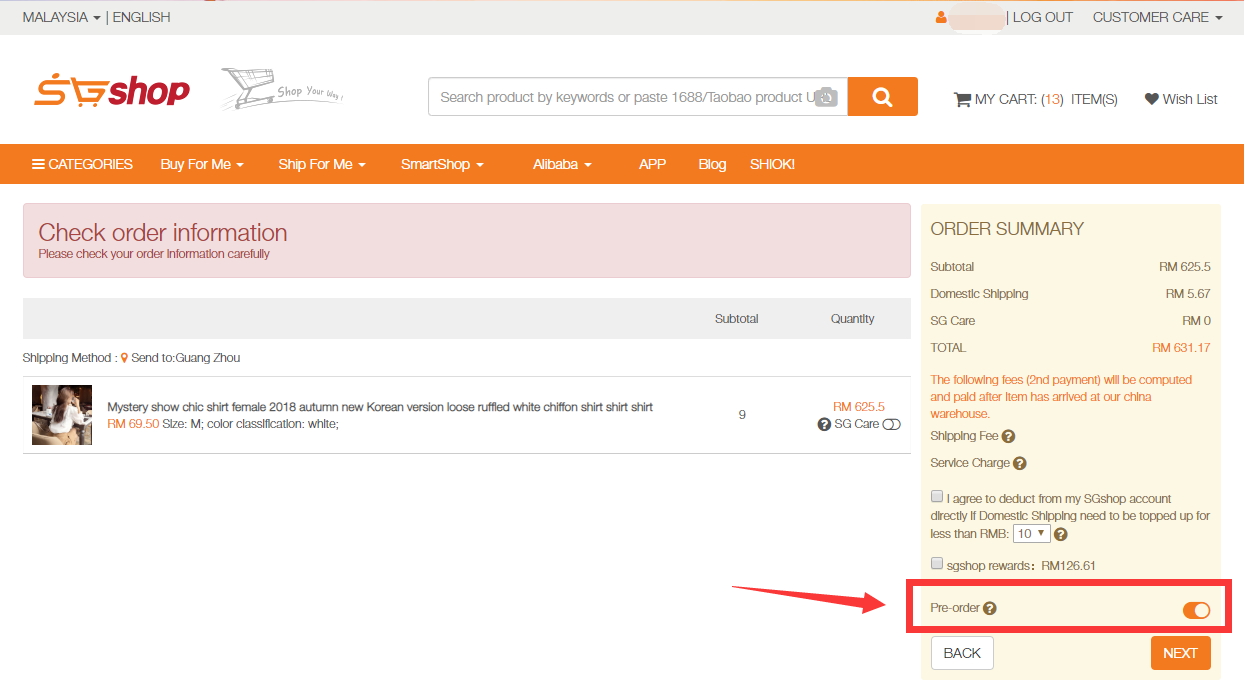Viewport: 1244px width, 691px height.
Task: Check the sgshop rewards checkbox
Action: [937, 563]
